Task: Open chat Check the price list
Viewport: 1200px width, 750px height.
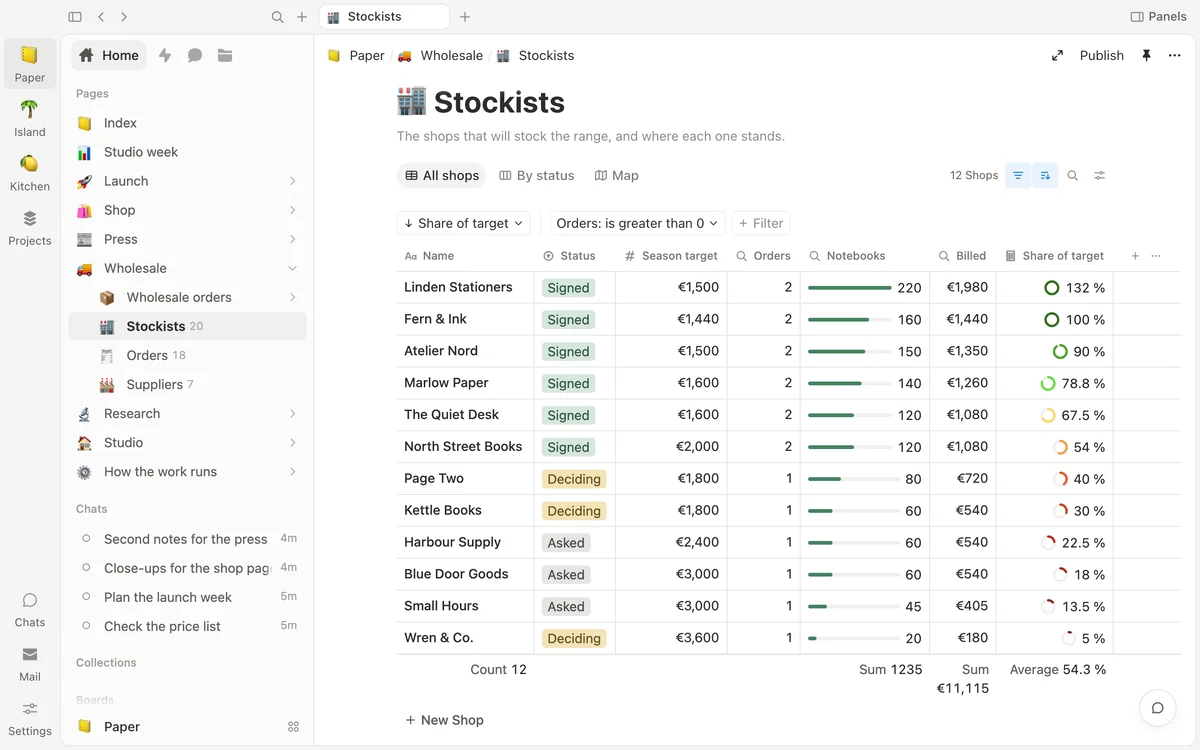Action: (x=187, y=626)
